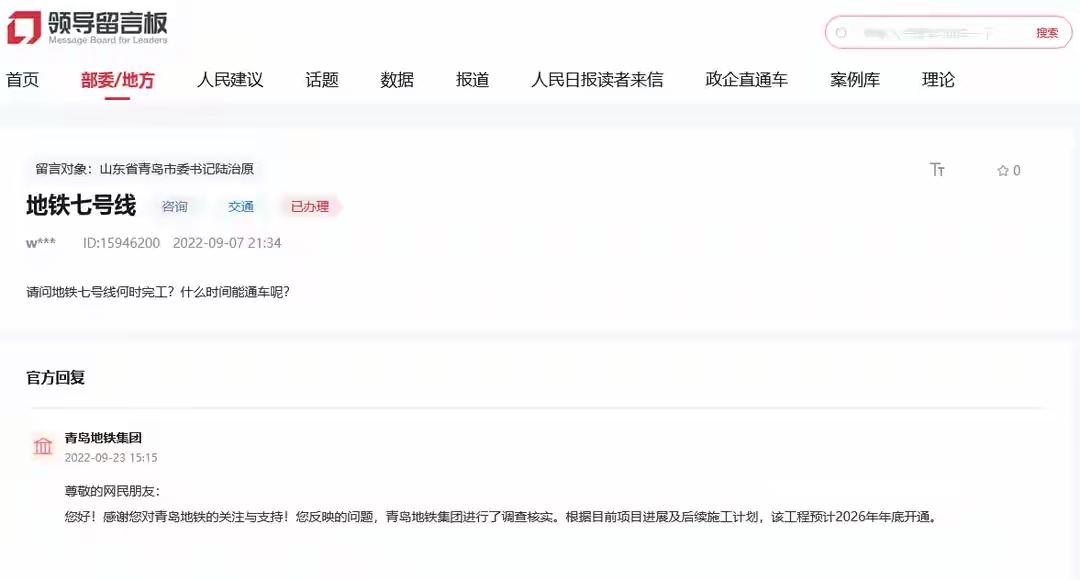Click the 领导留言板 logo icon
The width and height of the screenshot is (1080, 580).
click(x=23, y=29)
